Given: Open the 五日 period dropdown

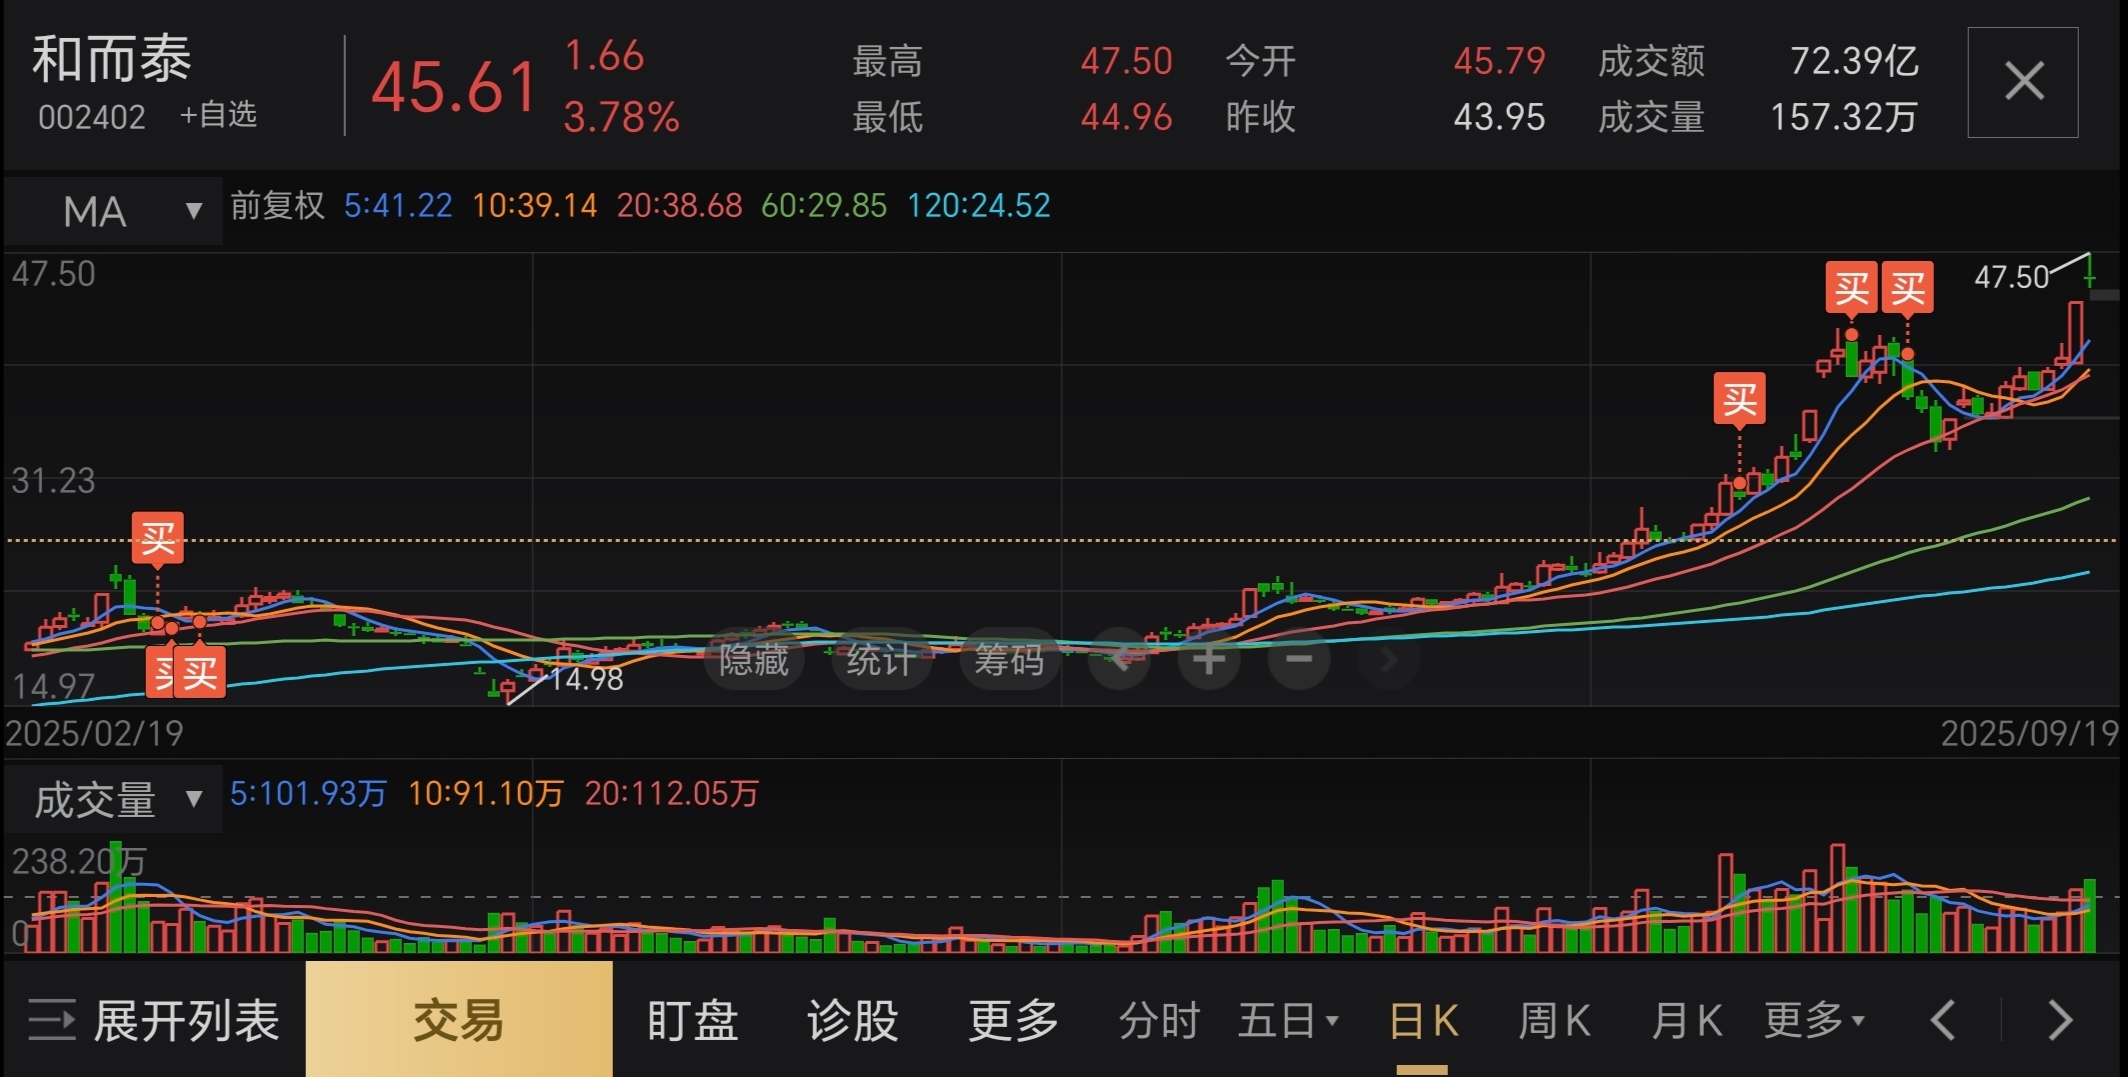Looking at the screenshot, I should (1287, 1021).
